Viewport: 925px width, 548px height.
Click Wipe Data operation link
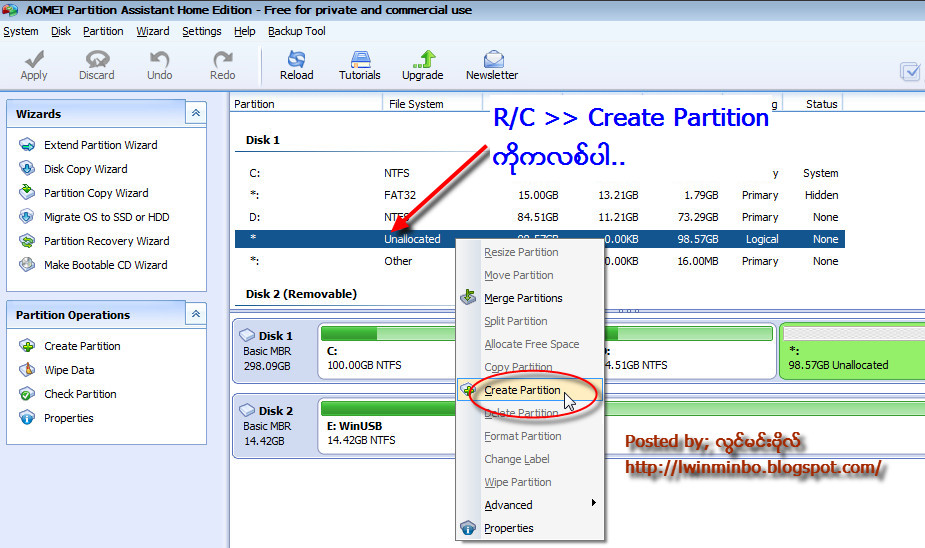click(x=69, y=370)
